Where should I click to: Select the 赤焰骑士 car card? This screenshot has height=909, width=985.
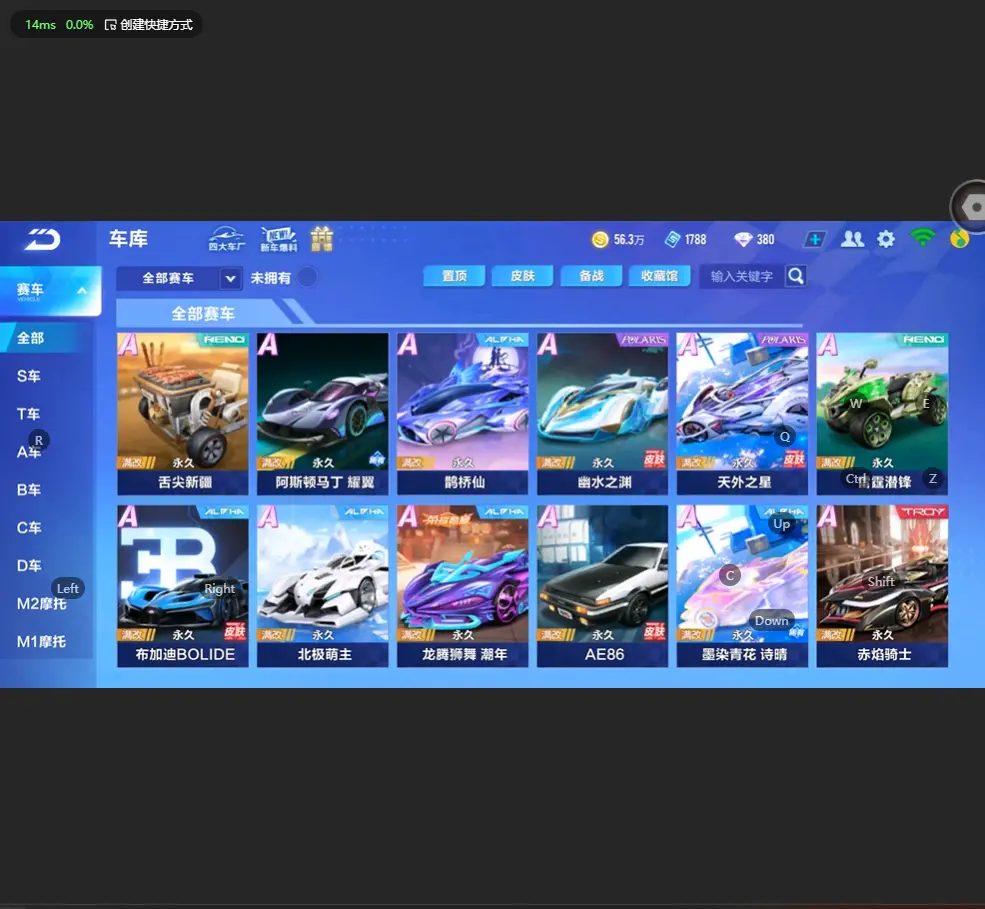tap(882, 586)
